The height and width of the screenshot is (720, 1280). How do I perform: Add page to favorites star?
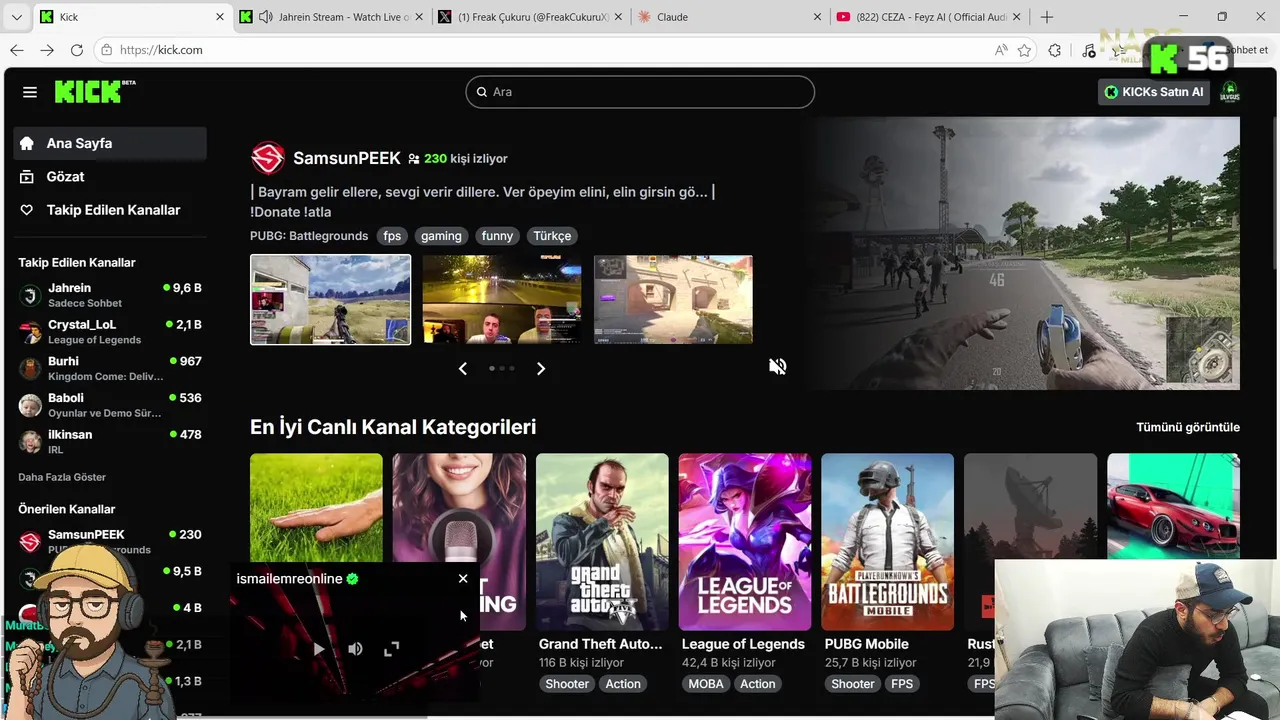pyautogui.click(x=1024, y=50)
